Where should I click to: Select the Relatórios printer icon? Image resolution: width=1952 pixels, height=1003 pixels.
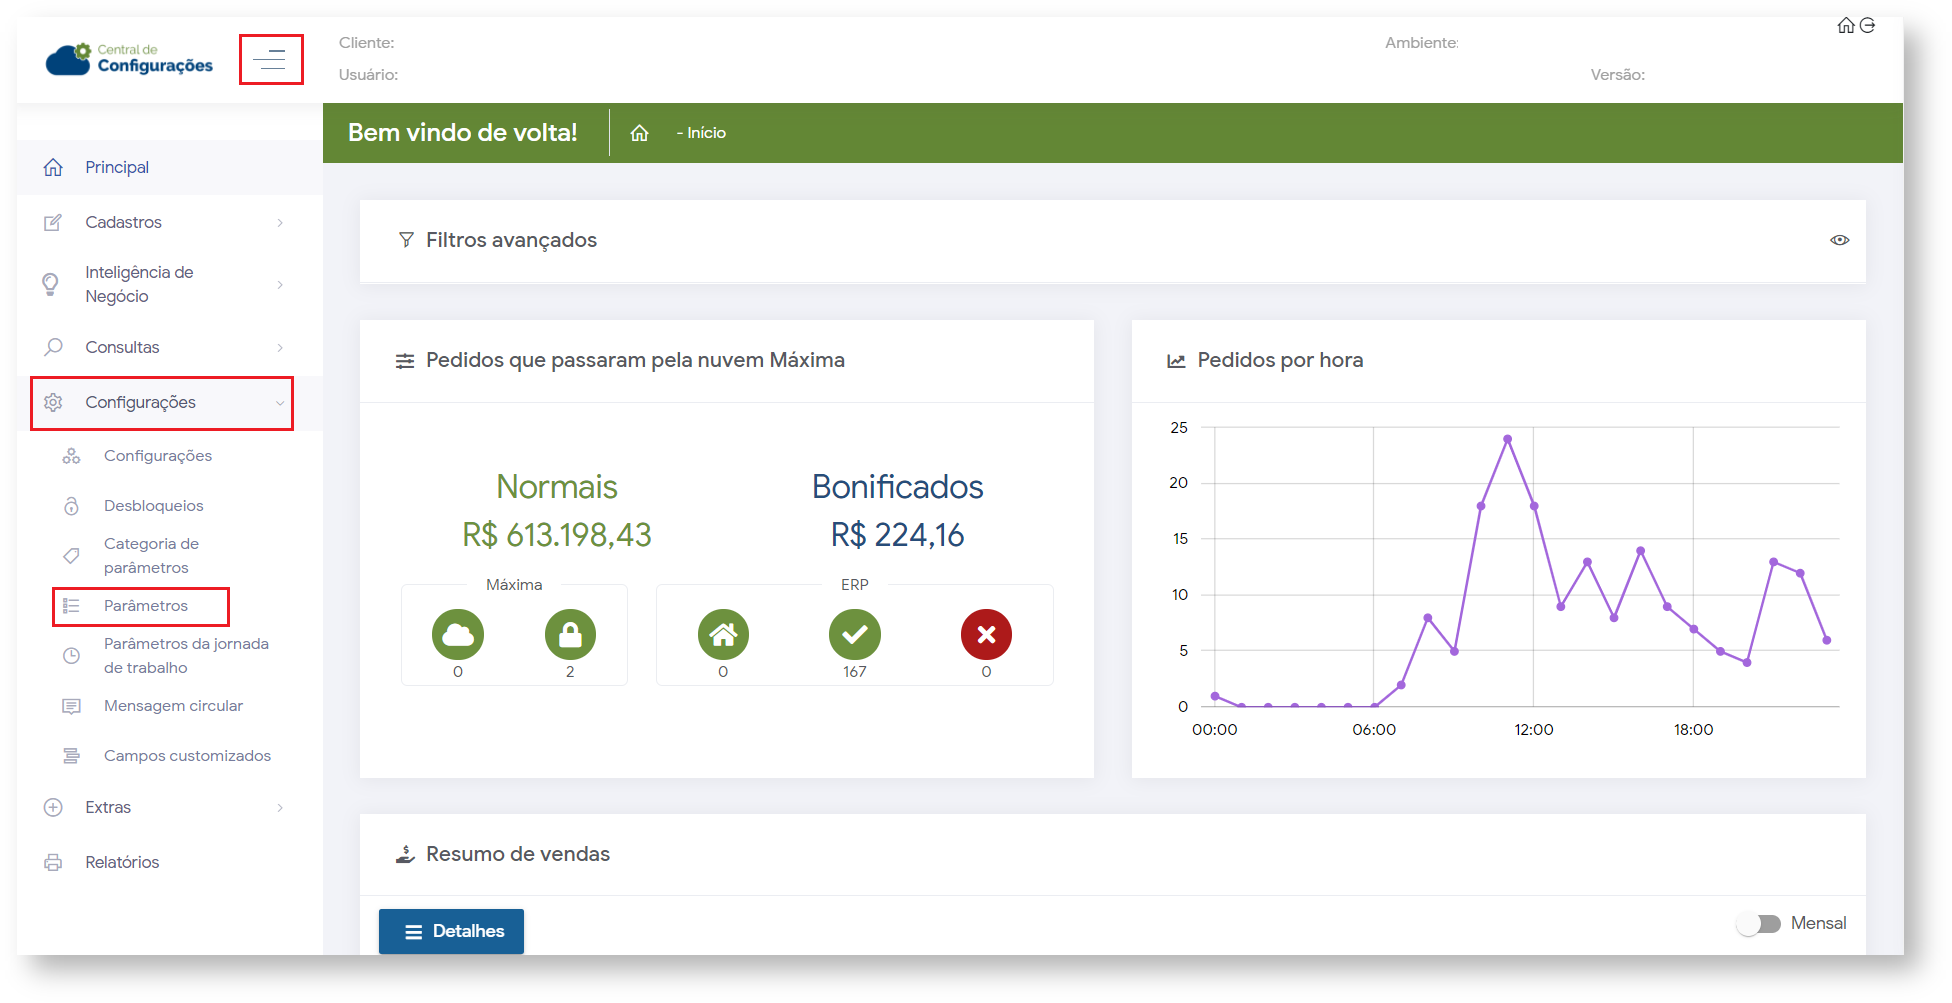point(53,861)
